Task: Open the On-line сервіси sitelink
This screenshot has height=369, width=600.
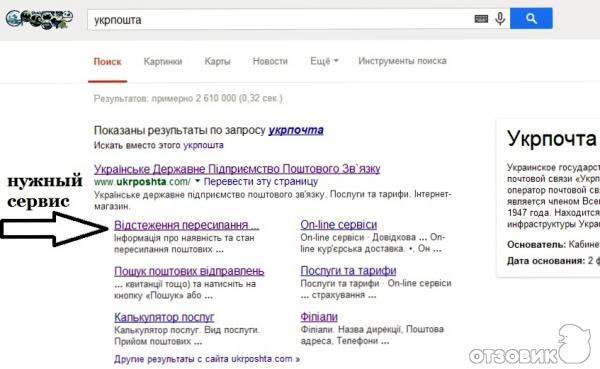Action: (339, 224)
